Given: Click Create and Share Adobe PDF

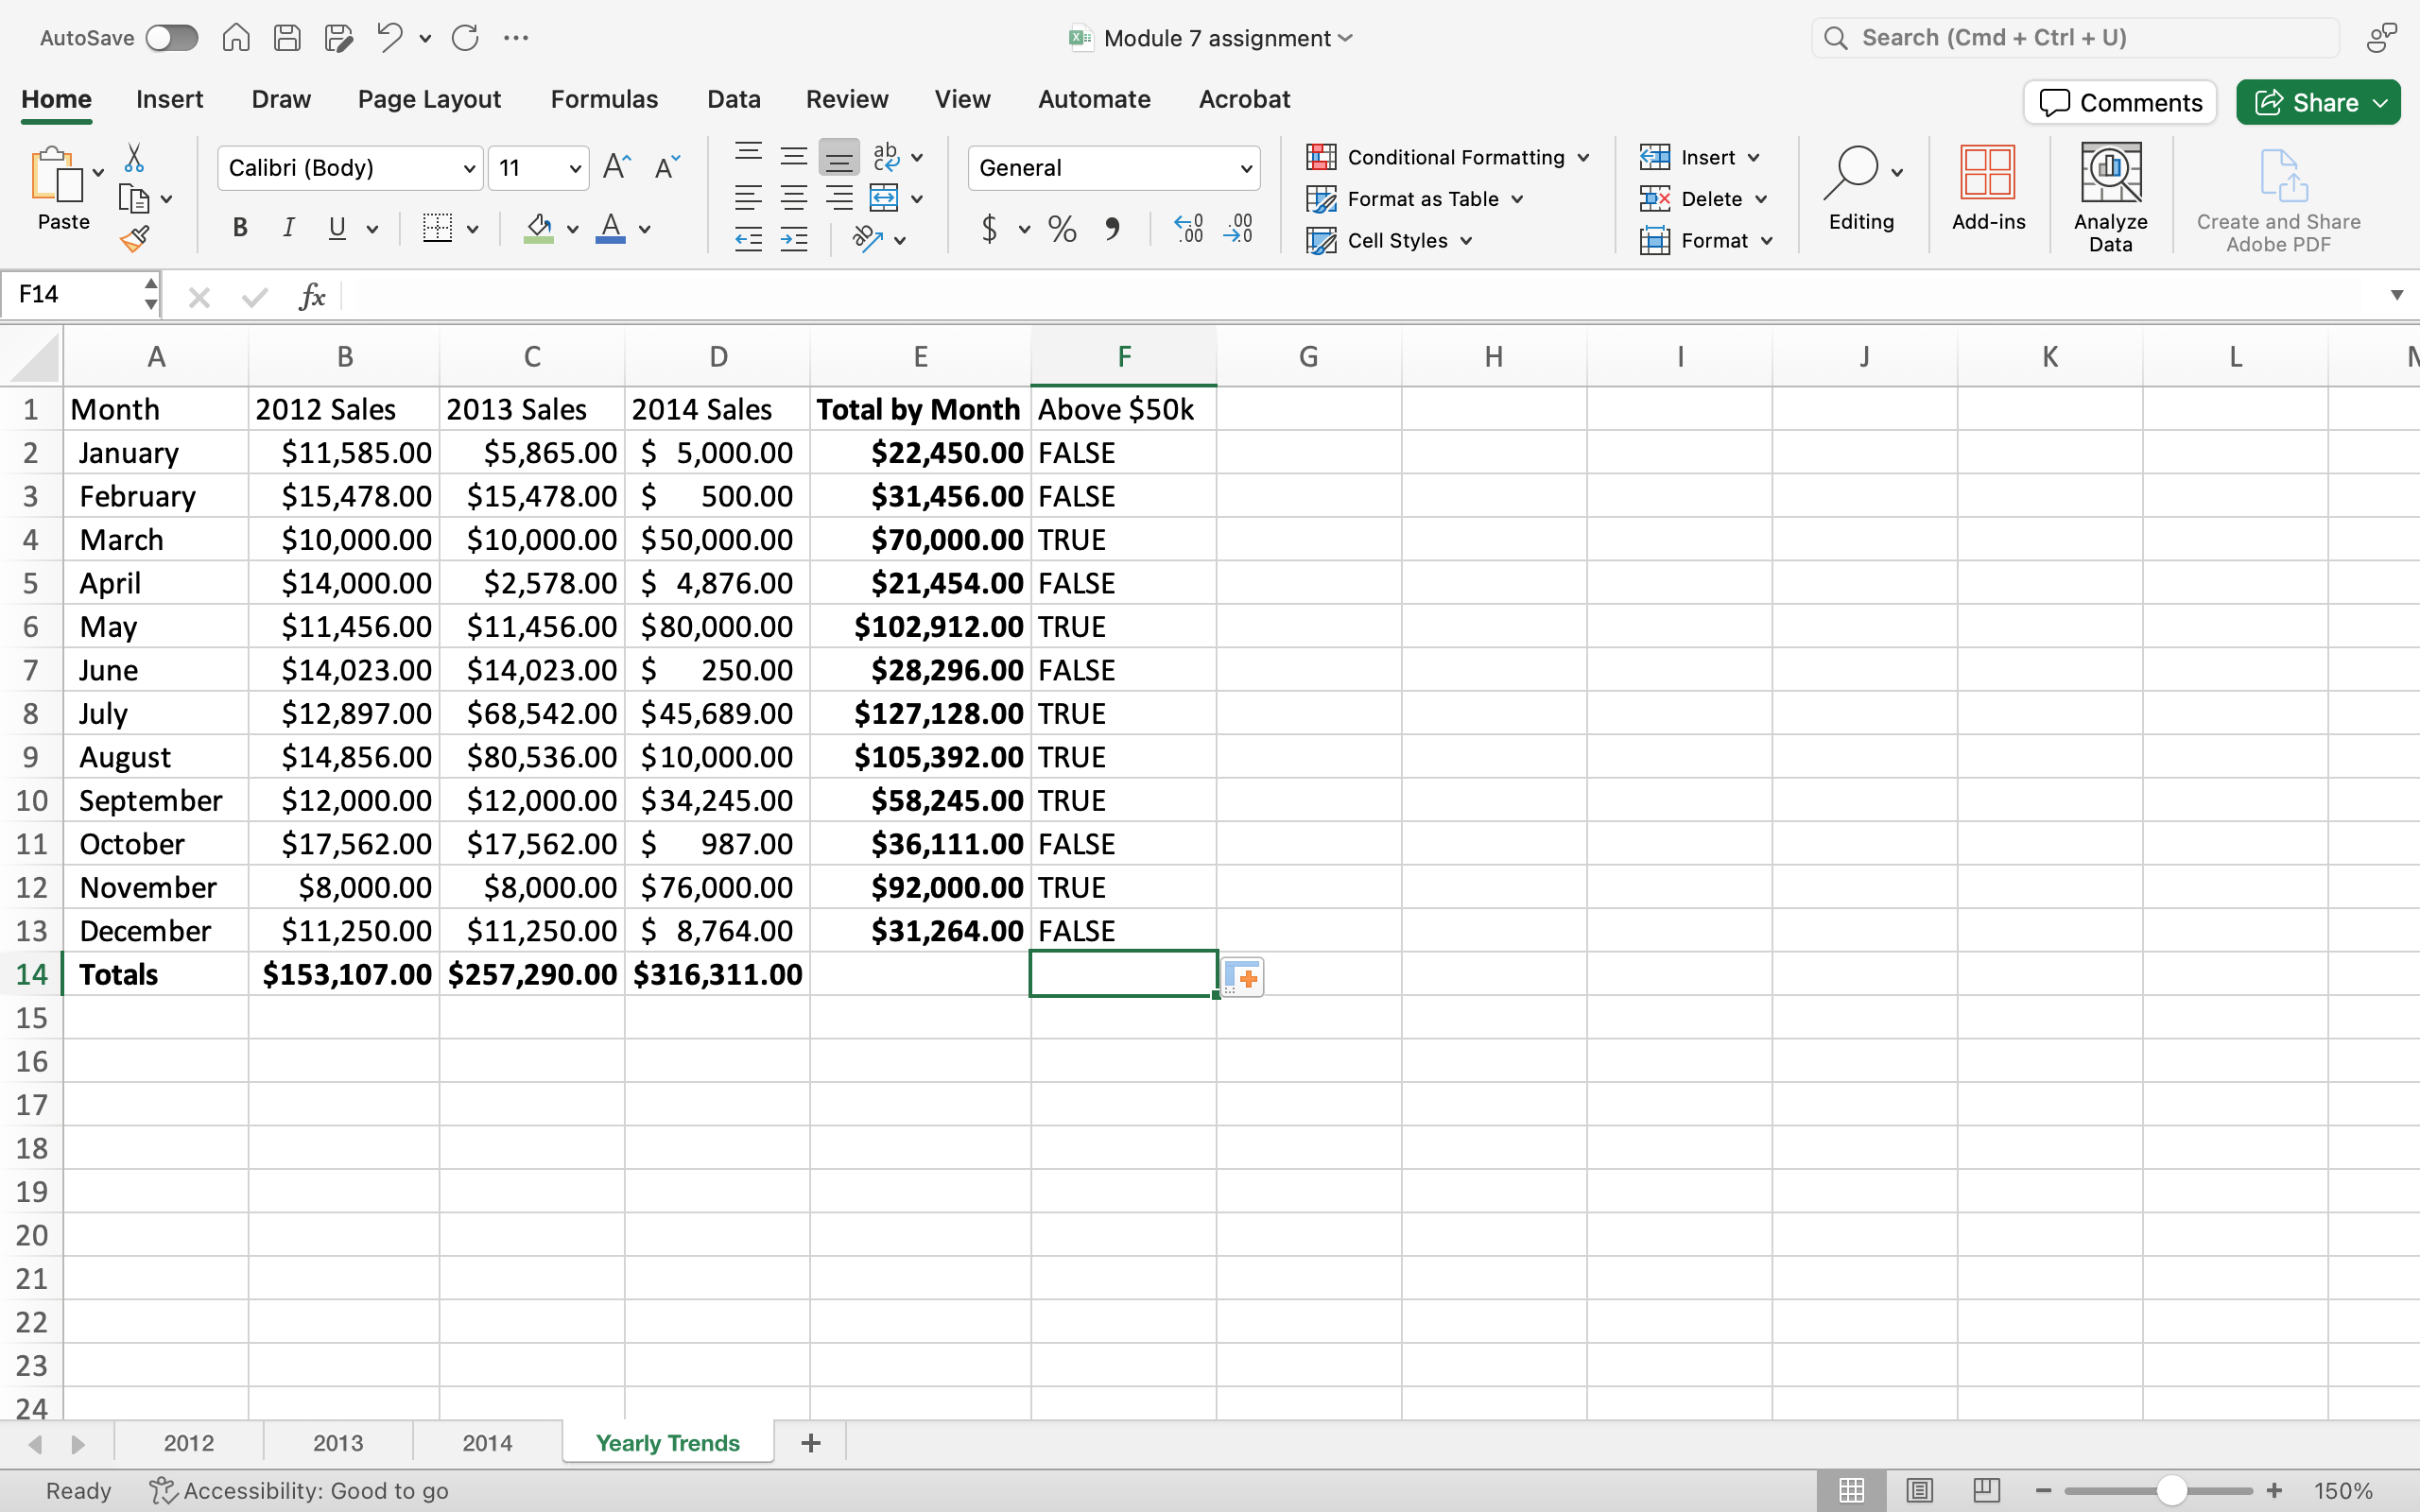Looking at the screenshot, I should click(x=2278, y=201).
